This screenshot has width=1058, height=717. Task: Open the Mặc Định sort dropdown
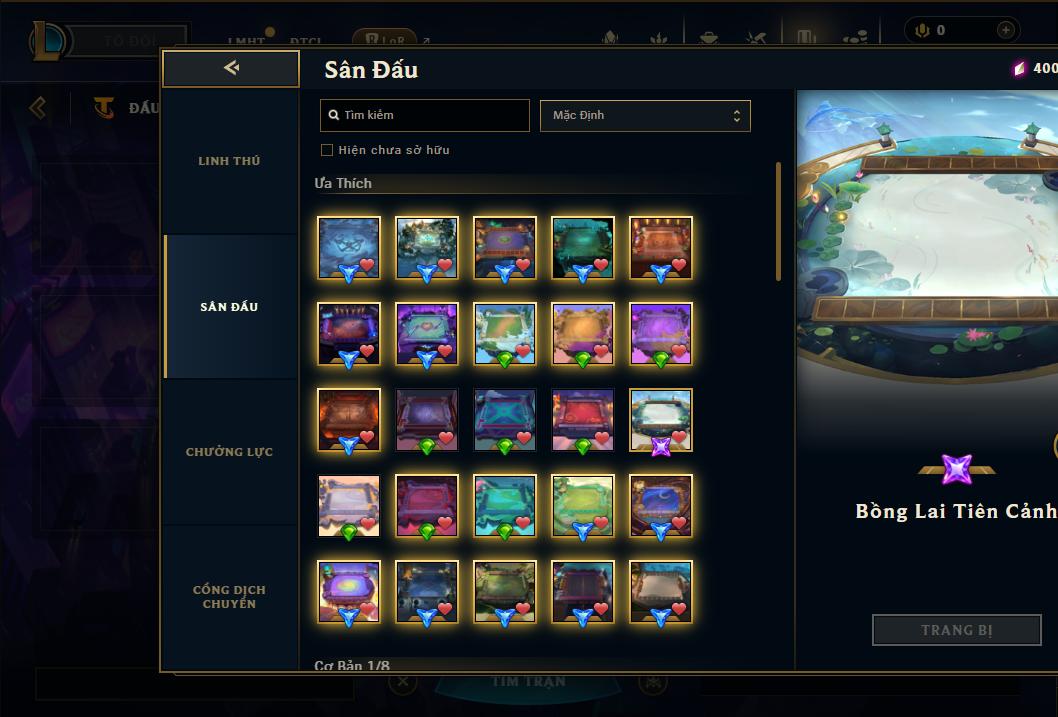[x=645, y=115]
